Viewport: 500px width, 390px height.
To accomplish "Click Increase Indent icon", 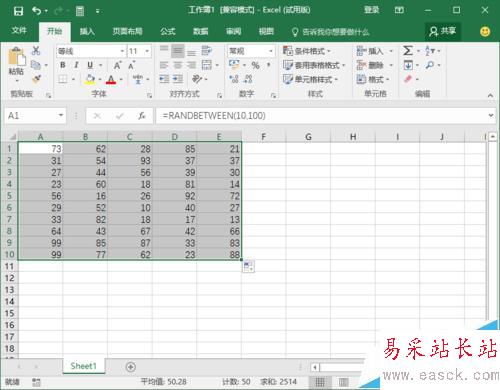I will 178,79.
